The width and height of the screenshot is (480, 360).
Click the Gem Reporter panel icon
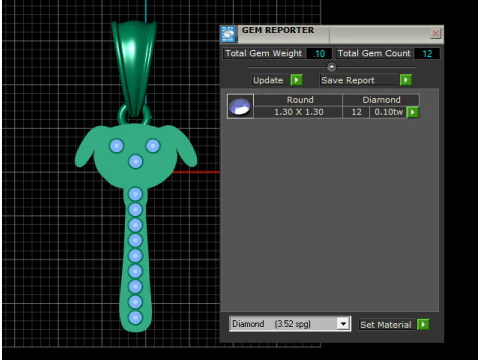coord(229,34)
